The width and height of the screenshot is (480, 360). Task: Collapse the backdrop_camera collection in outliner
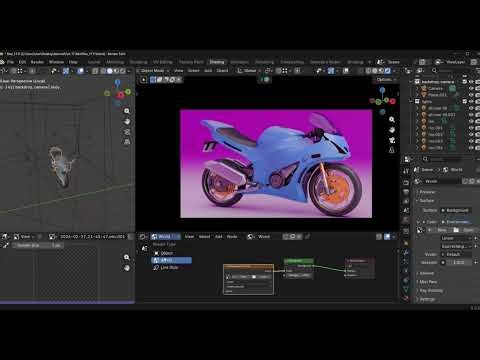(411, 82)
